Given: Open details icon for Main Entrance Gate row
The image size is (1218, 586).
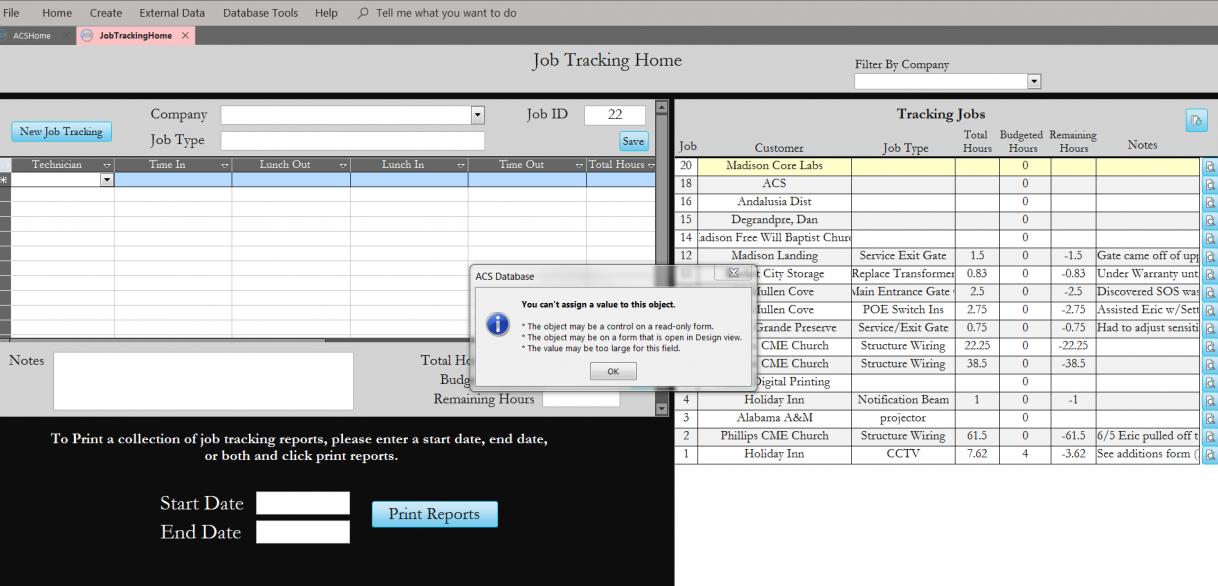Looking at the screenshot, I should click(1210, 292).
